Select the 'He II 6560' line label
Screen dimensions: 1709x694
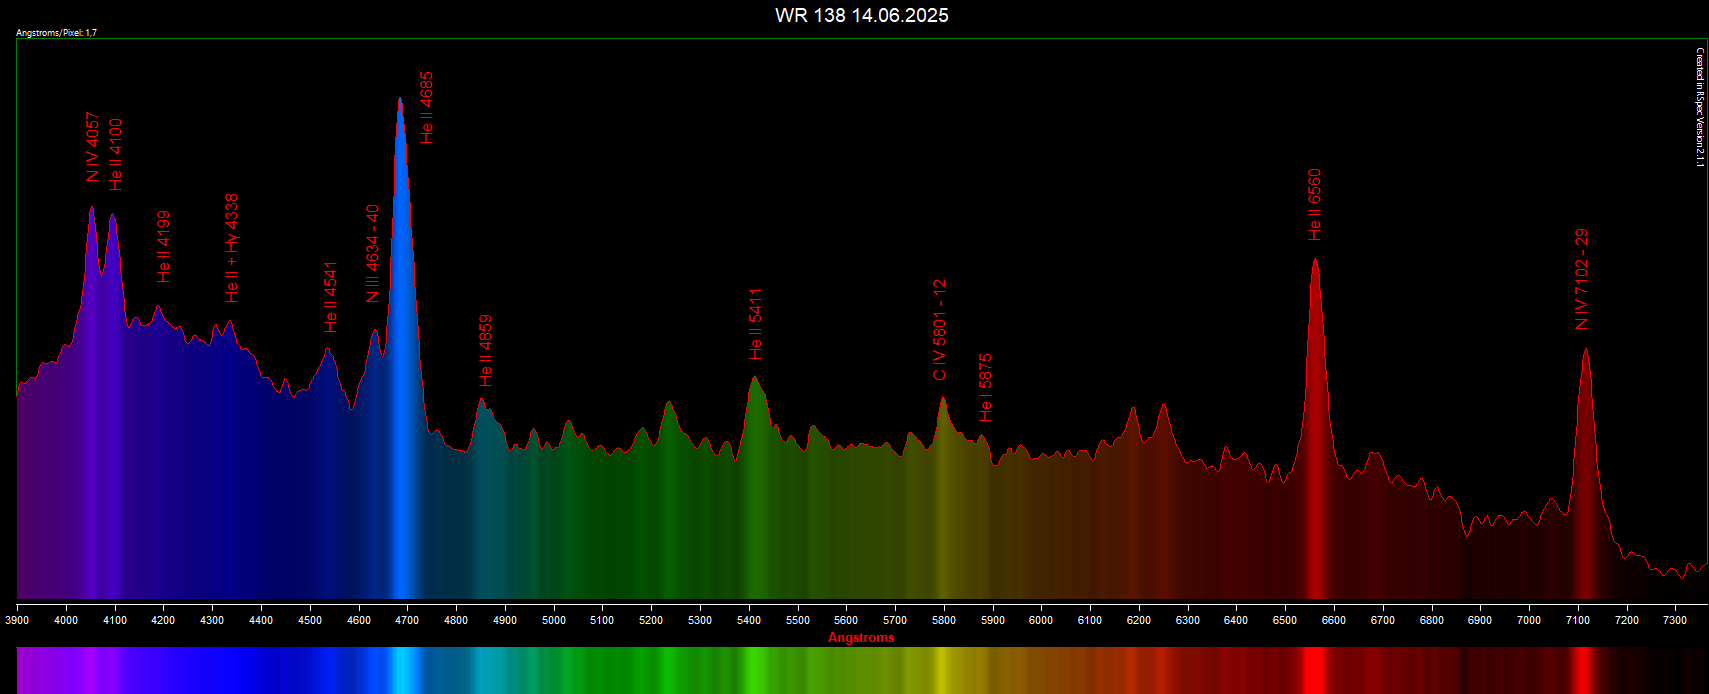1315,204
